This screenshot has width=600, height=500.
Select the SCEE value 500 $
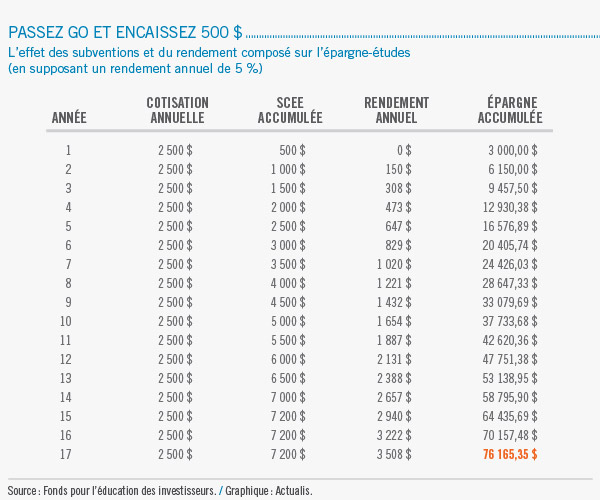(293, 150)
